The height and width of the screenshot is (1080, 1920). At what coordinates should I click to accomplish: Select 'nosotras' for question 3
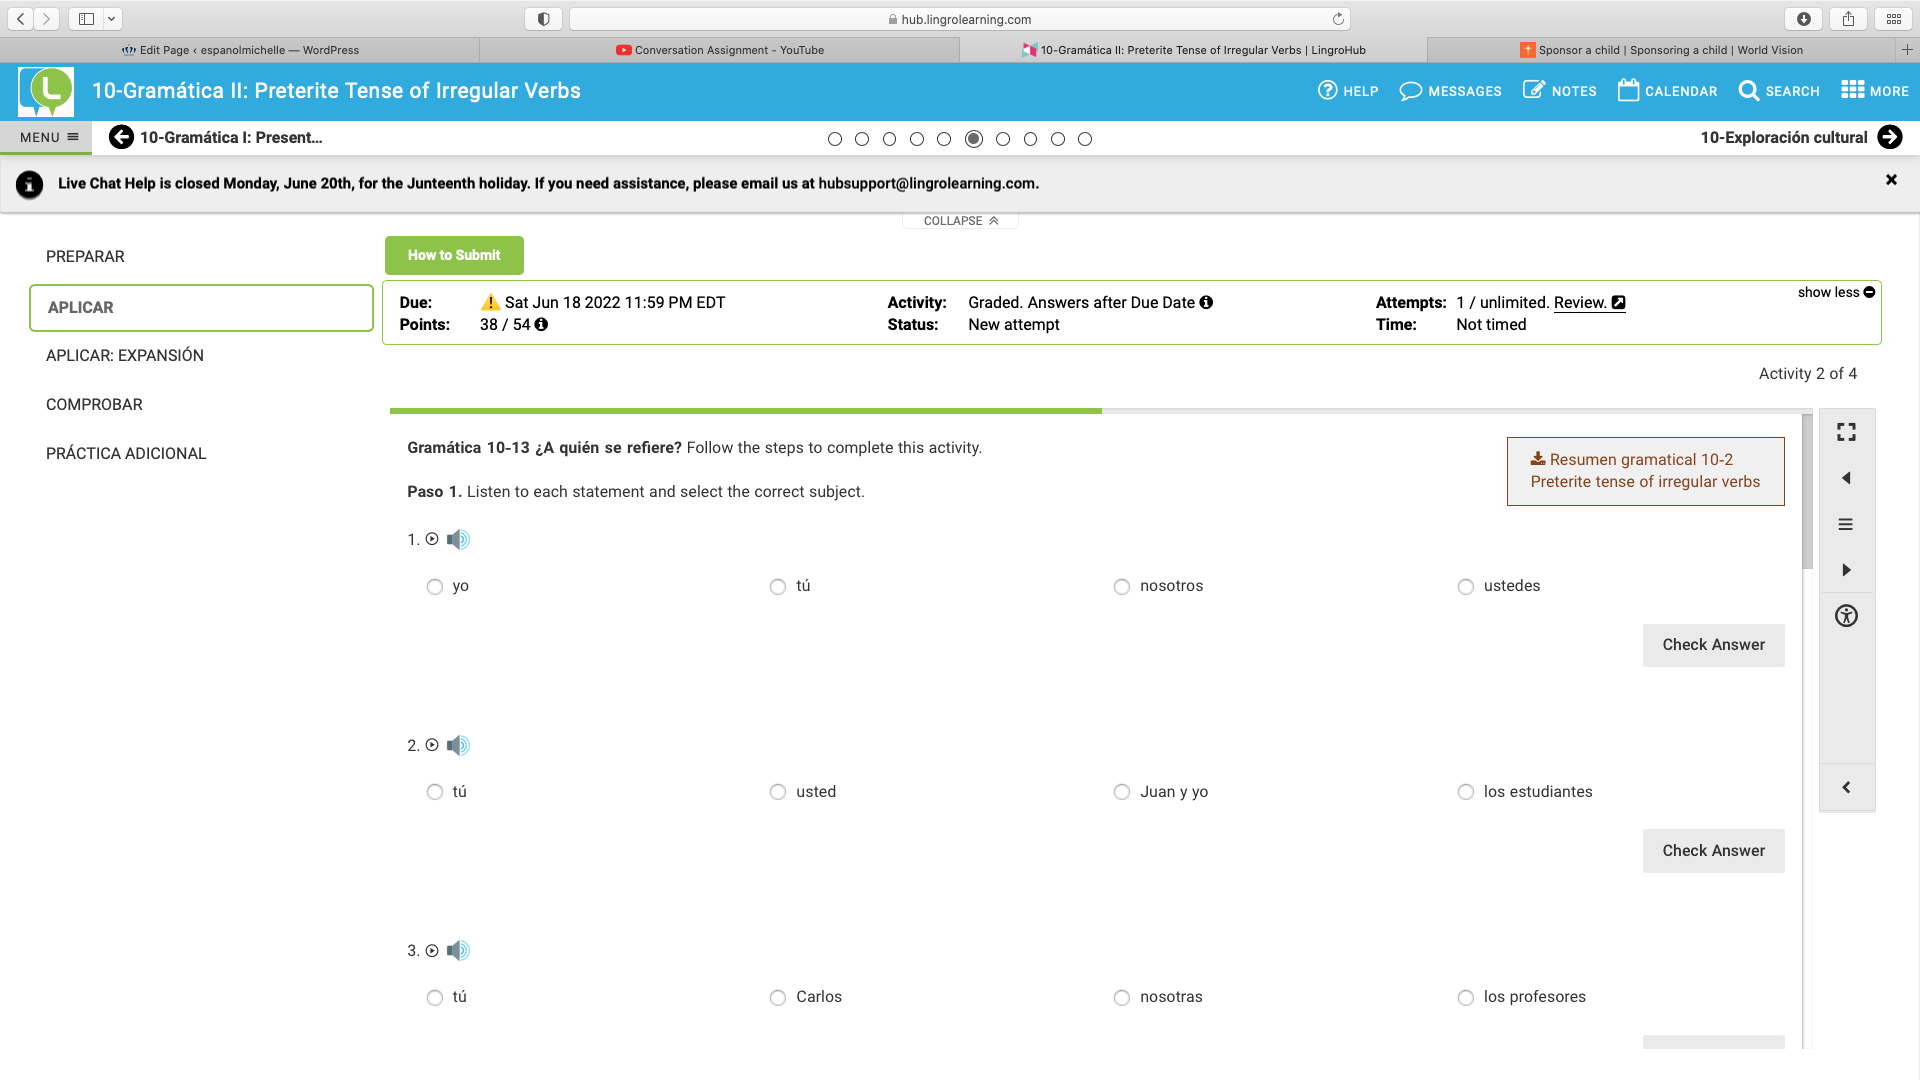(1122, 998)
